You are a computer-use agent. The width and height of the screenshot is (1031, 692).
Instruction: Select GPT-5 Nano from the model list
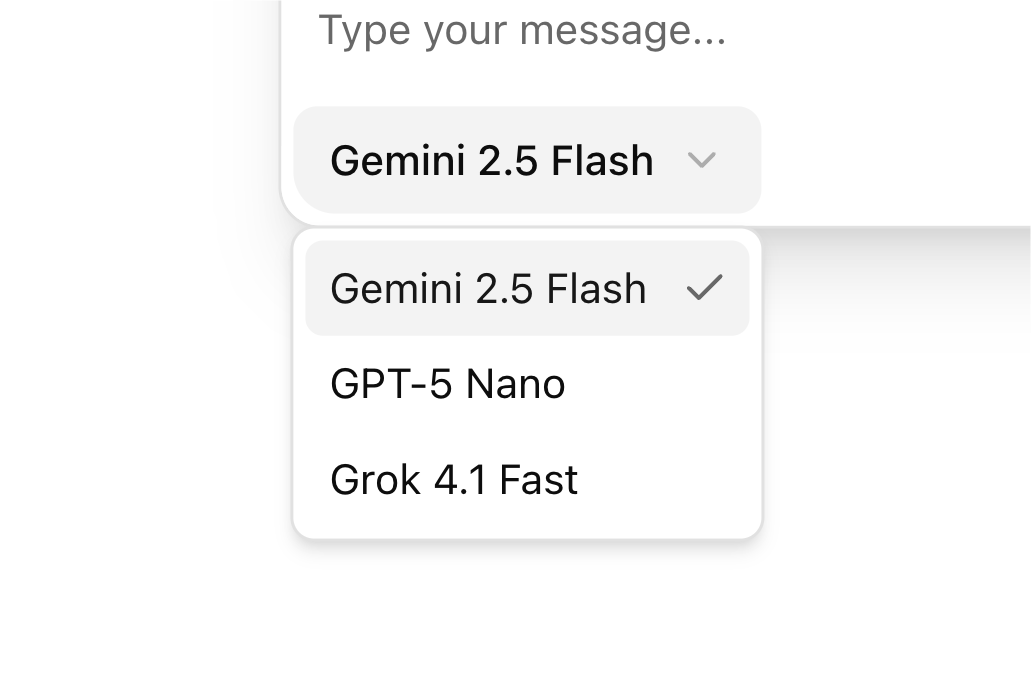click(x=448, y=384)
